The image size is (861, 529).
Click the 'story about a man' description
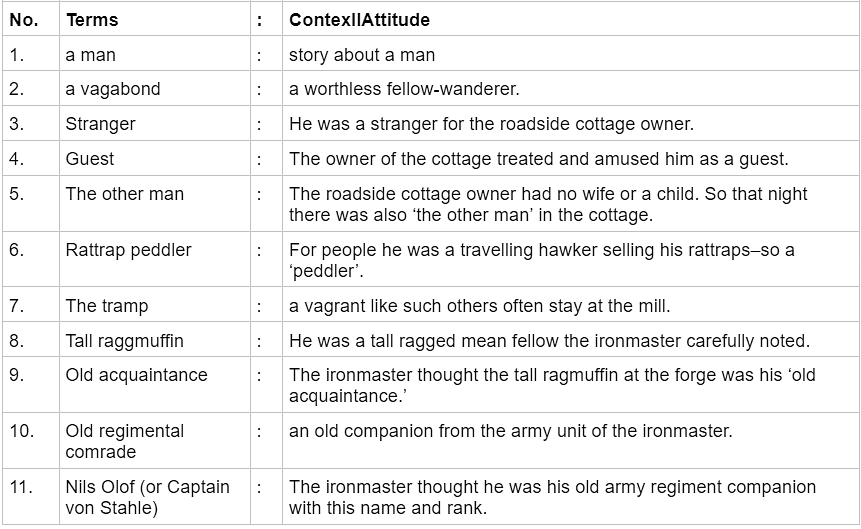point(362,54)
